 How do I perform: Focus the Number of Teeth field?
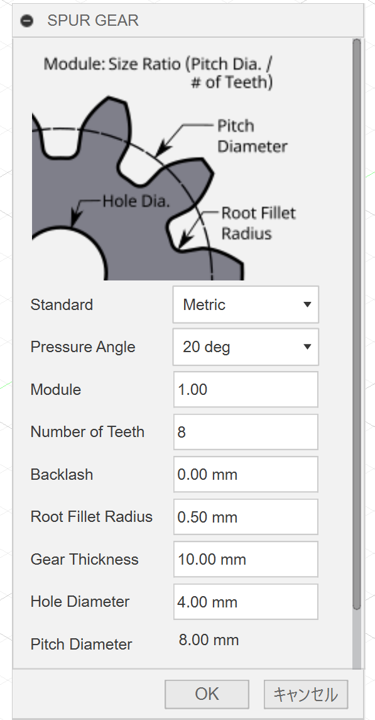tap(246, 432)
